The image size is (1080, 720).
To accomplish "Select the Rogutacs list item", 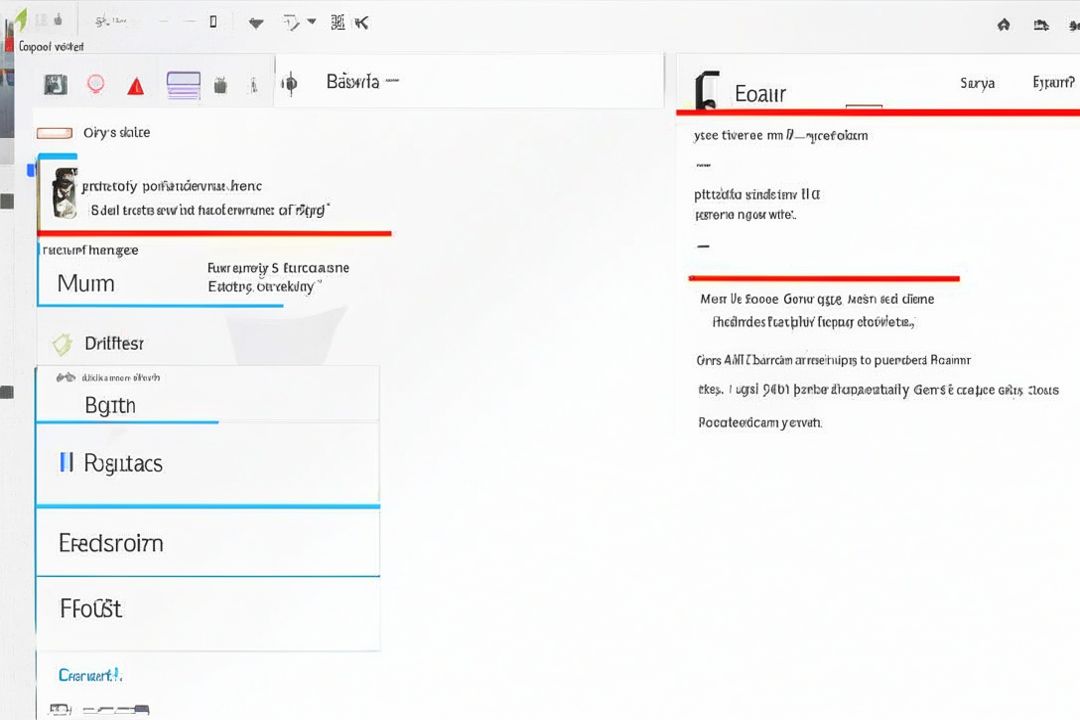I will click(123, 463).
